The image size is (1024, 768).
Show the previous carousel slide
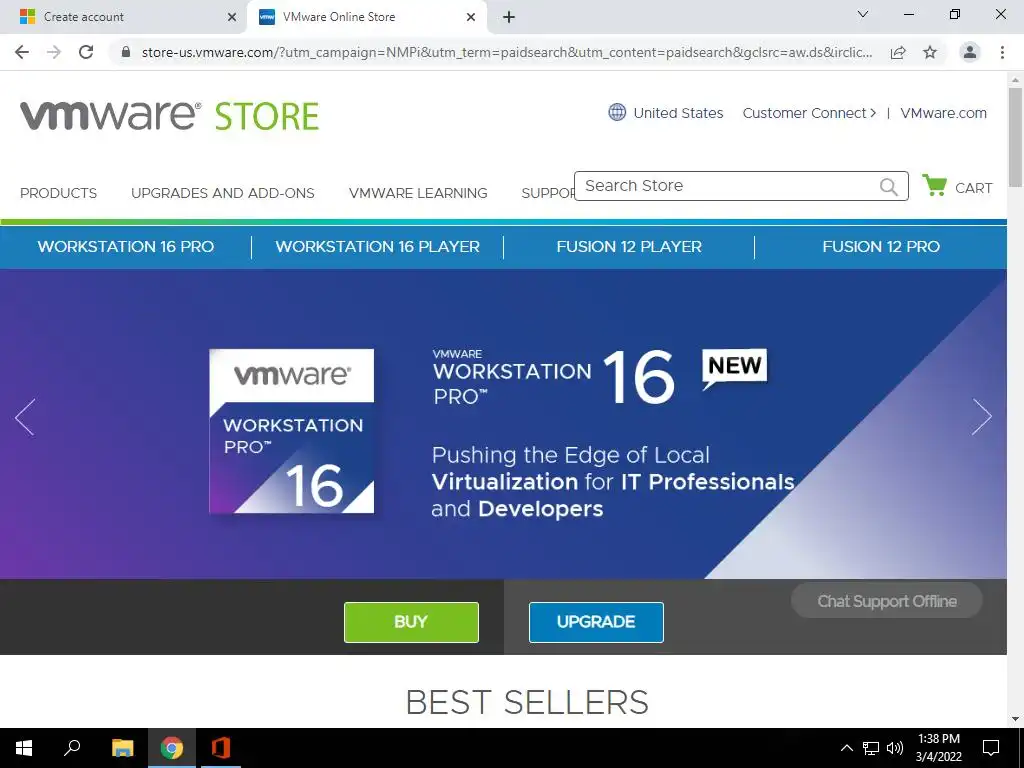[x=25, y=417]
